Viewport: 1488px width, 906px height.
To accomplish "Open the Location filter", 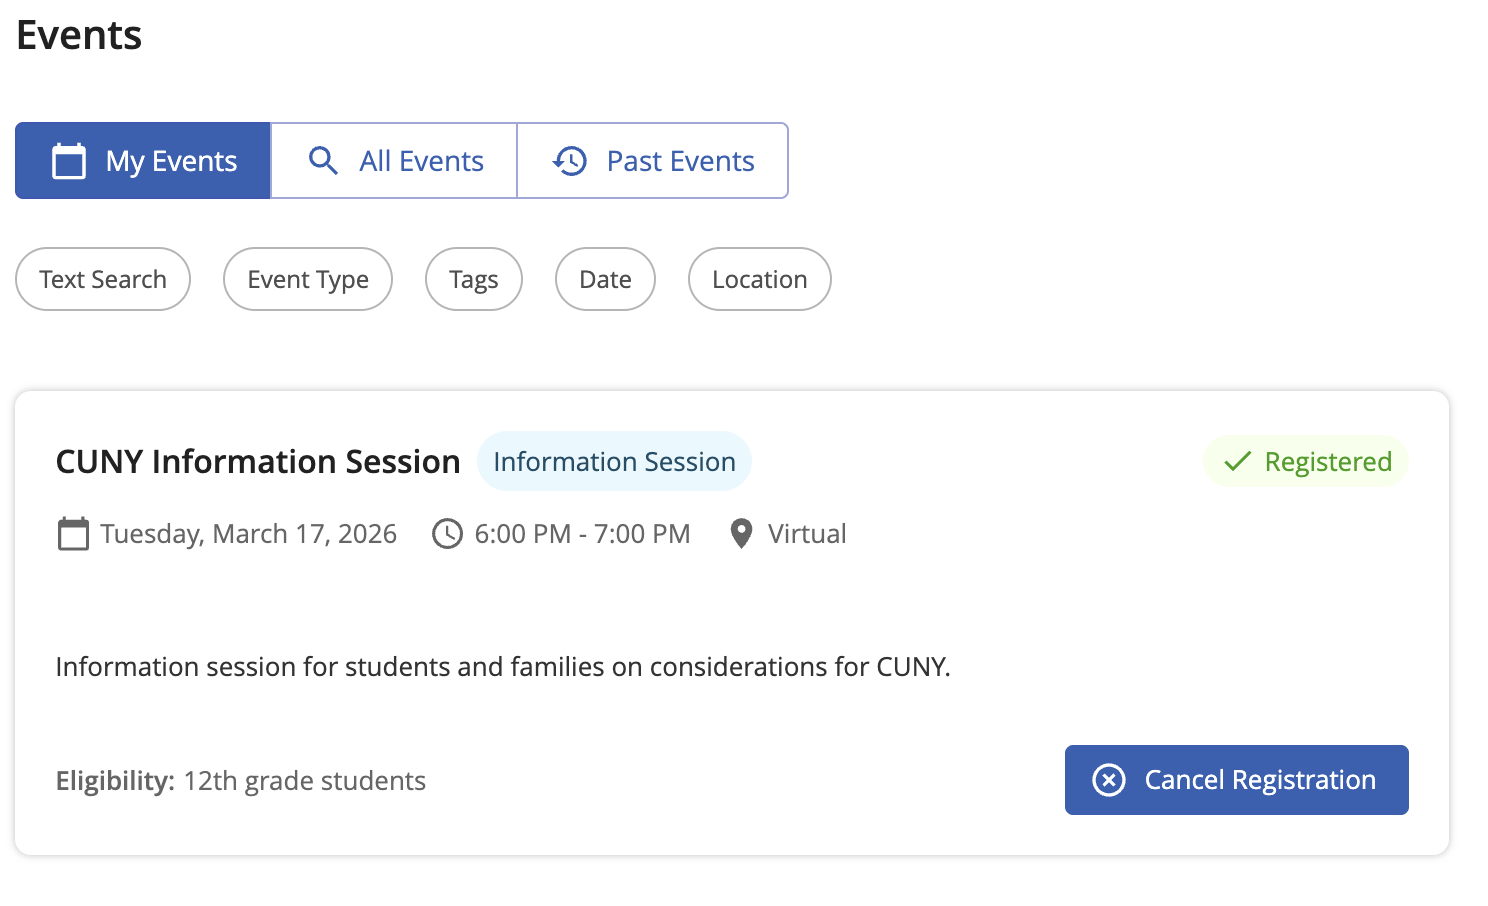I will 759,279.
